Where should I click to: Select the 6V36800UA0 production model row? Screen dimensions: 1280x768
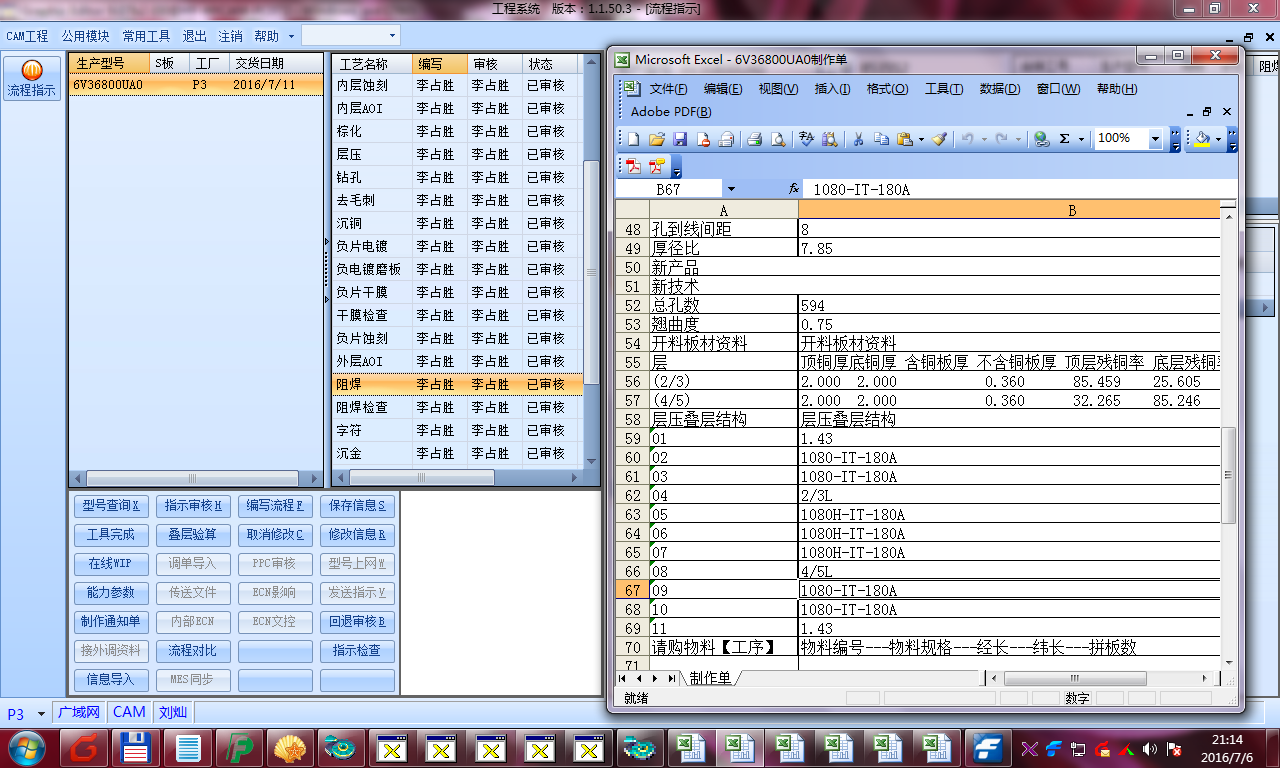[x=195, y=85]
